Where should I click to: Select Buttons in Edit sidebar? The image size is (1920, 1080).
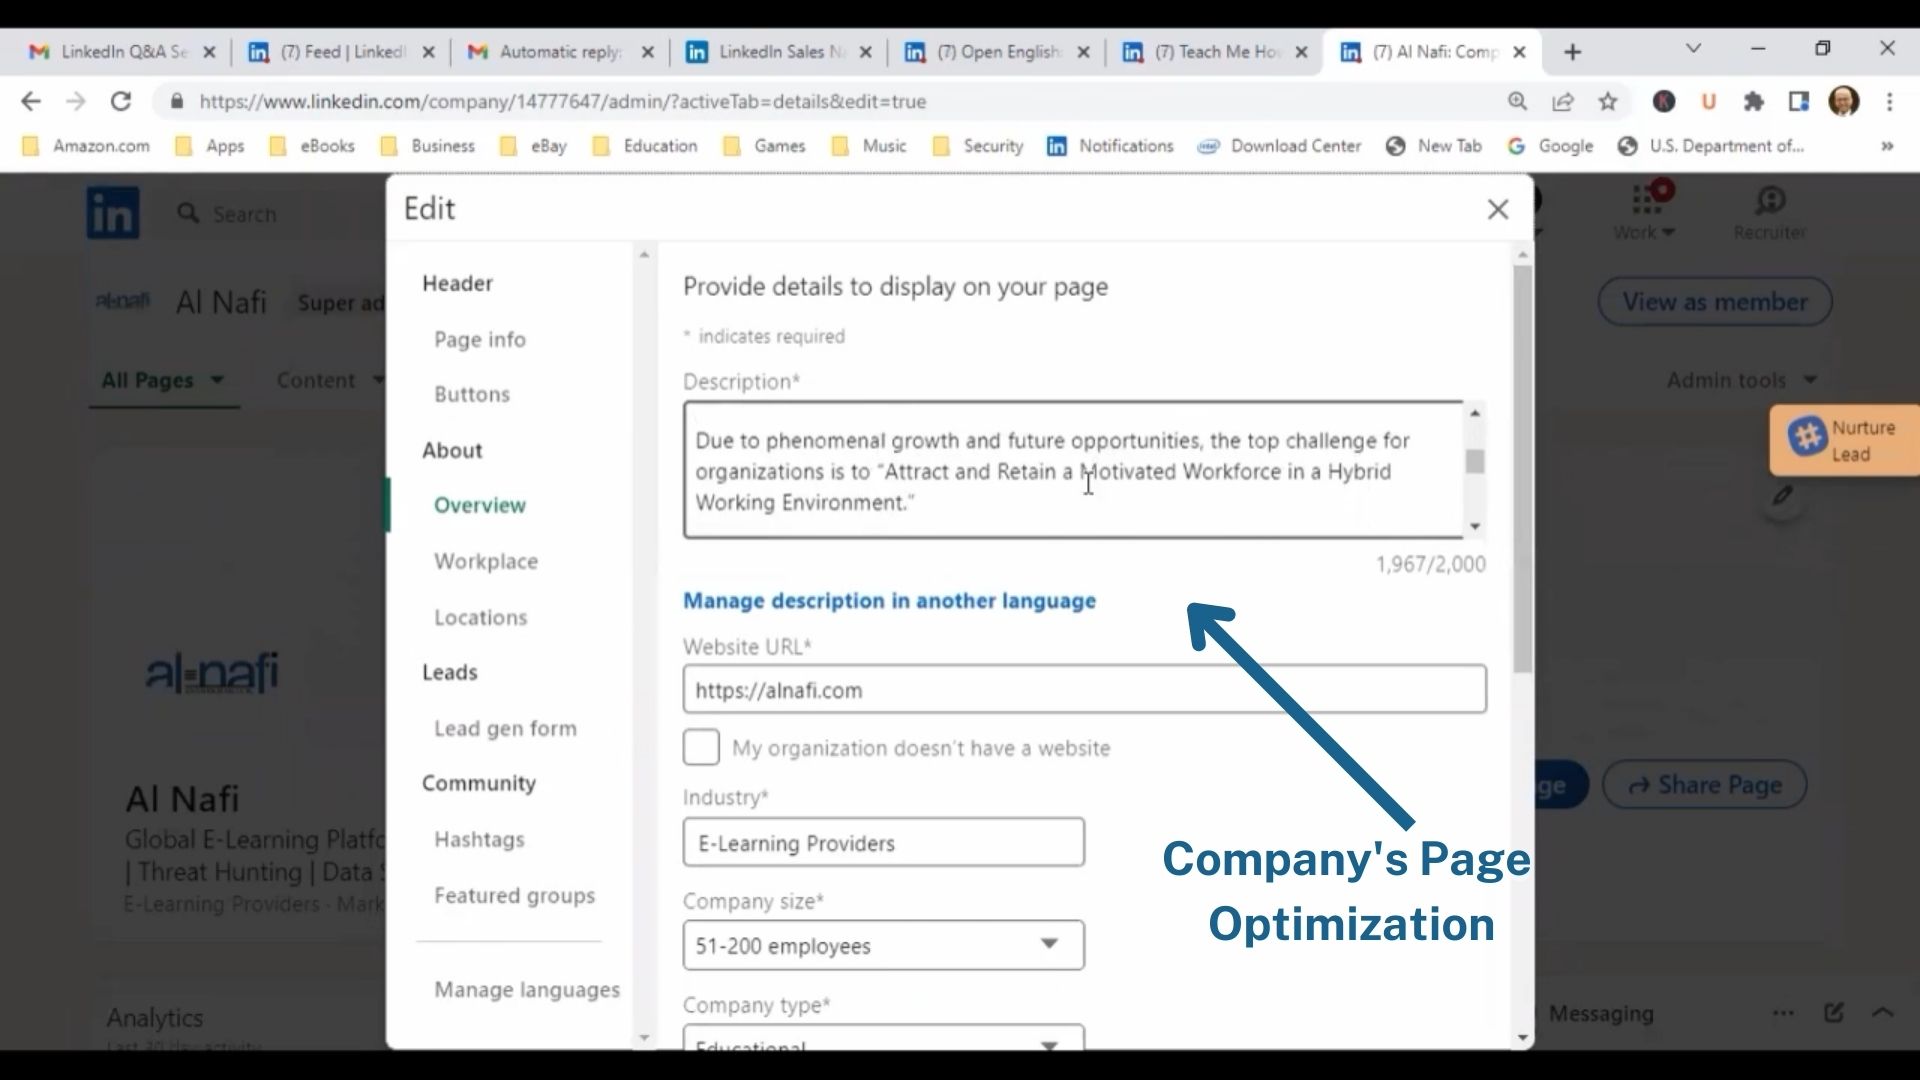(x=472, y=394)
